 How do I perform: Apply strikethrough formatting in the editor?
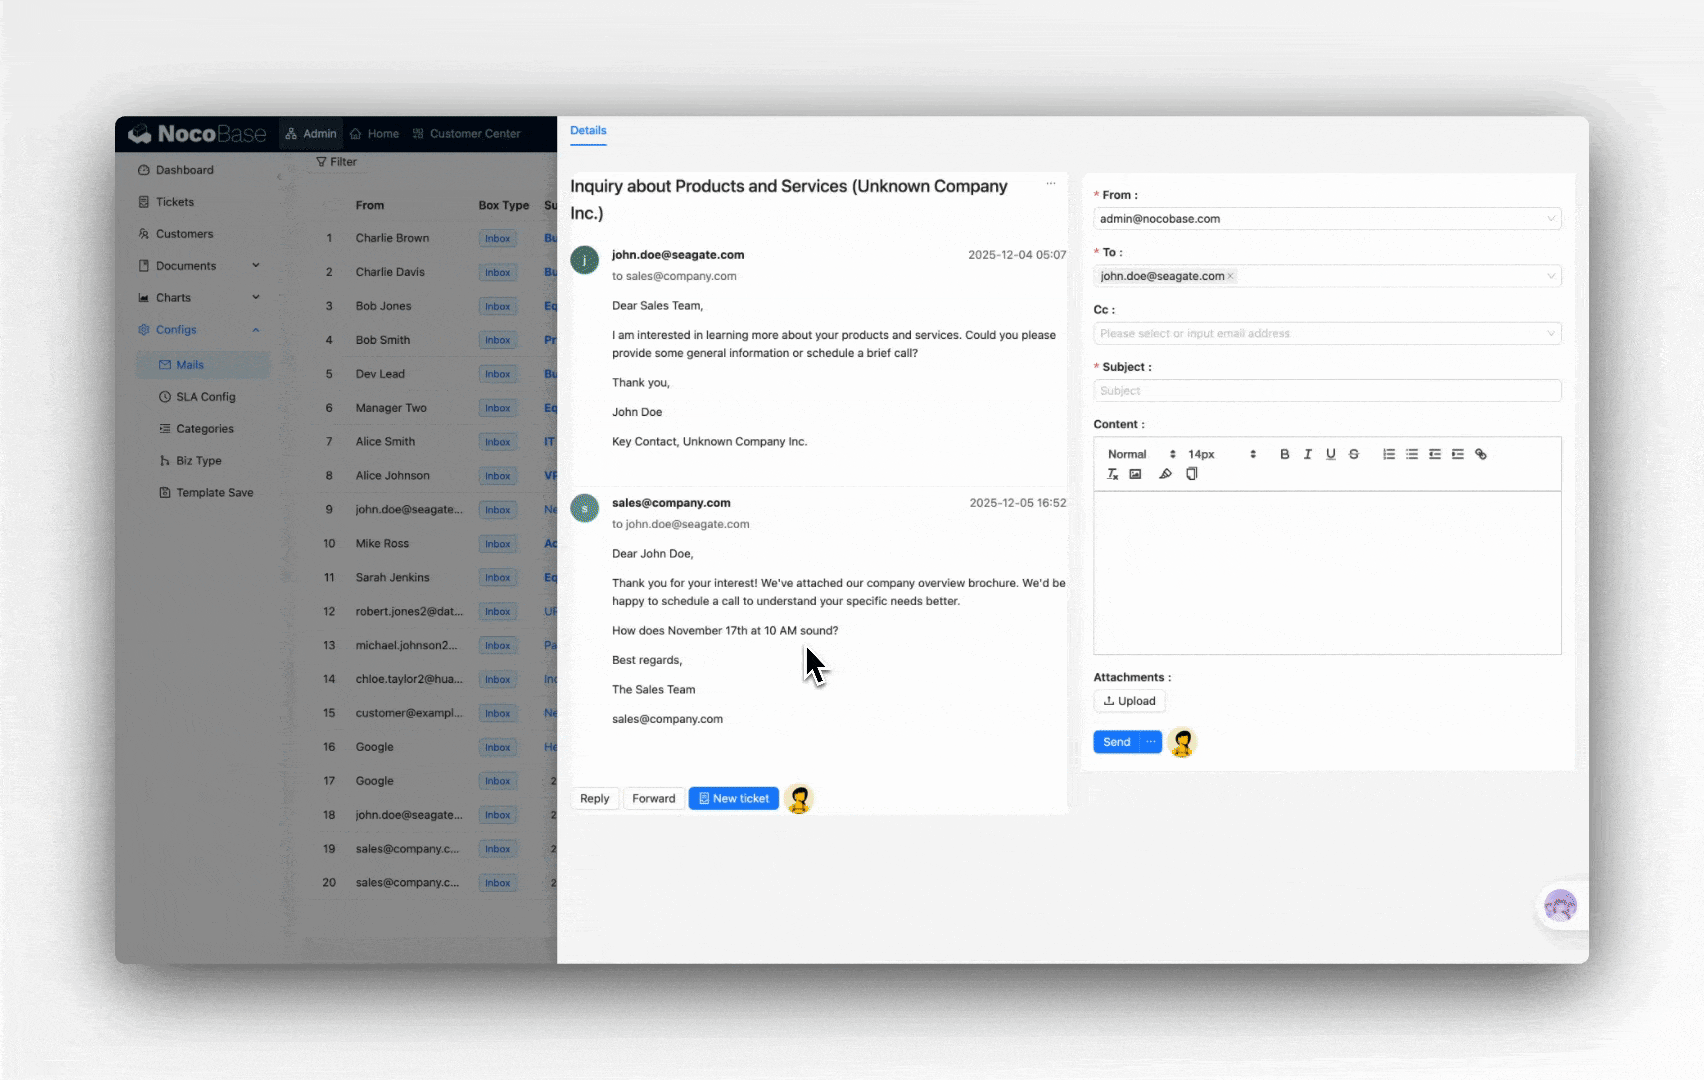click(1354, 453)
